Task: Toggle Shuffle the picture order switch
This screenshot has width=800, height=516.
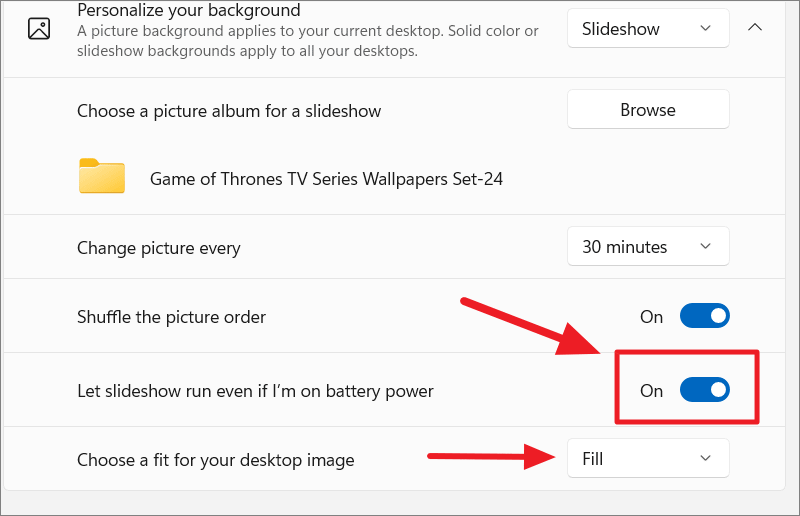Action: point(705,316)
